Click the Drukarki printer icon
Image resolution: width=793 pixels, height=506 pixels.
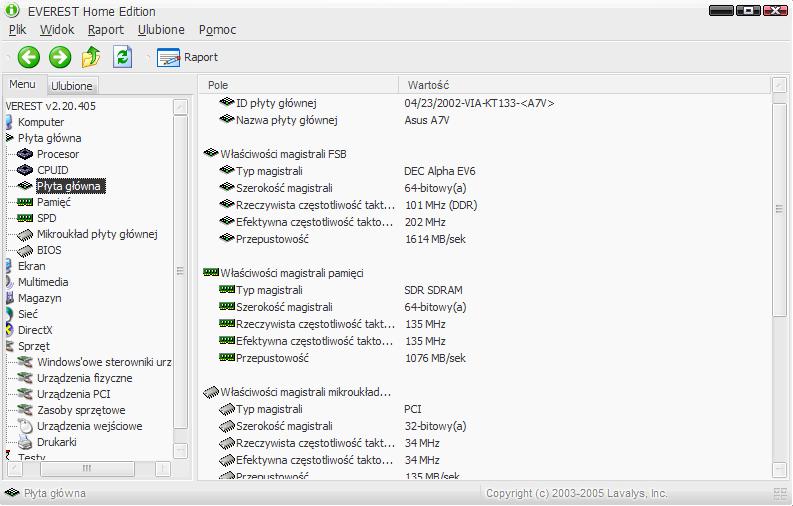pyautogui.click(x=25, y=442)
